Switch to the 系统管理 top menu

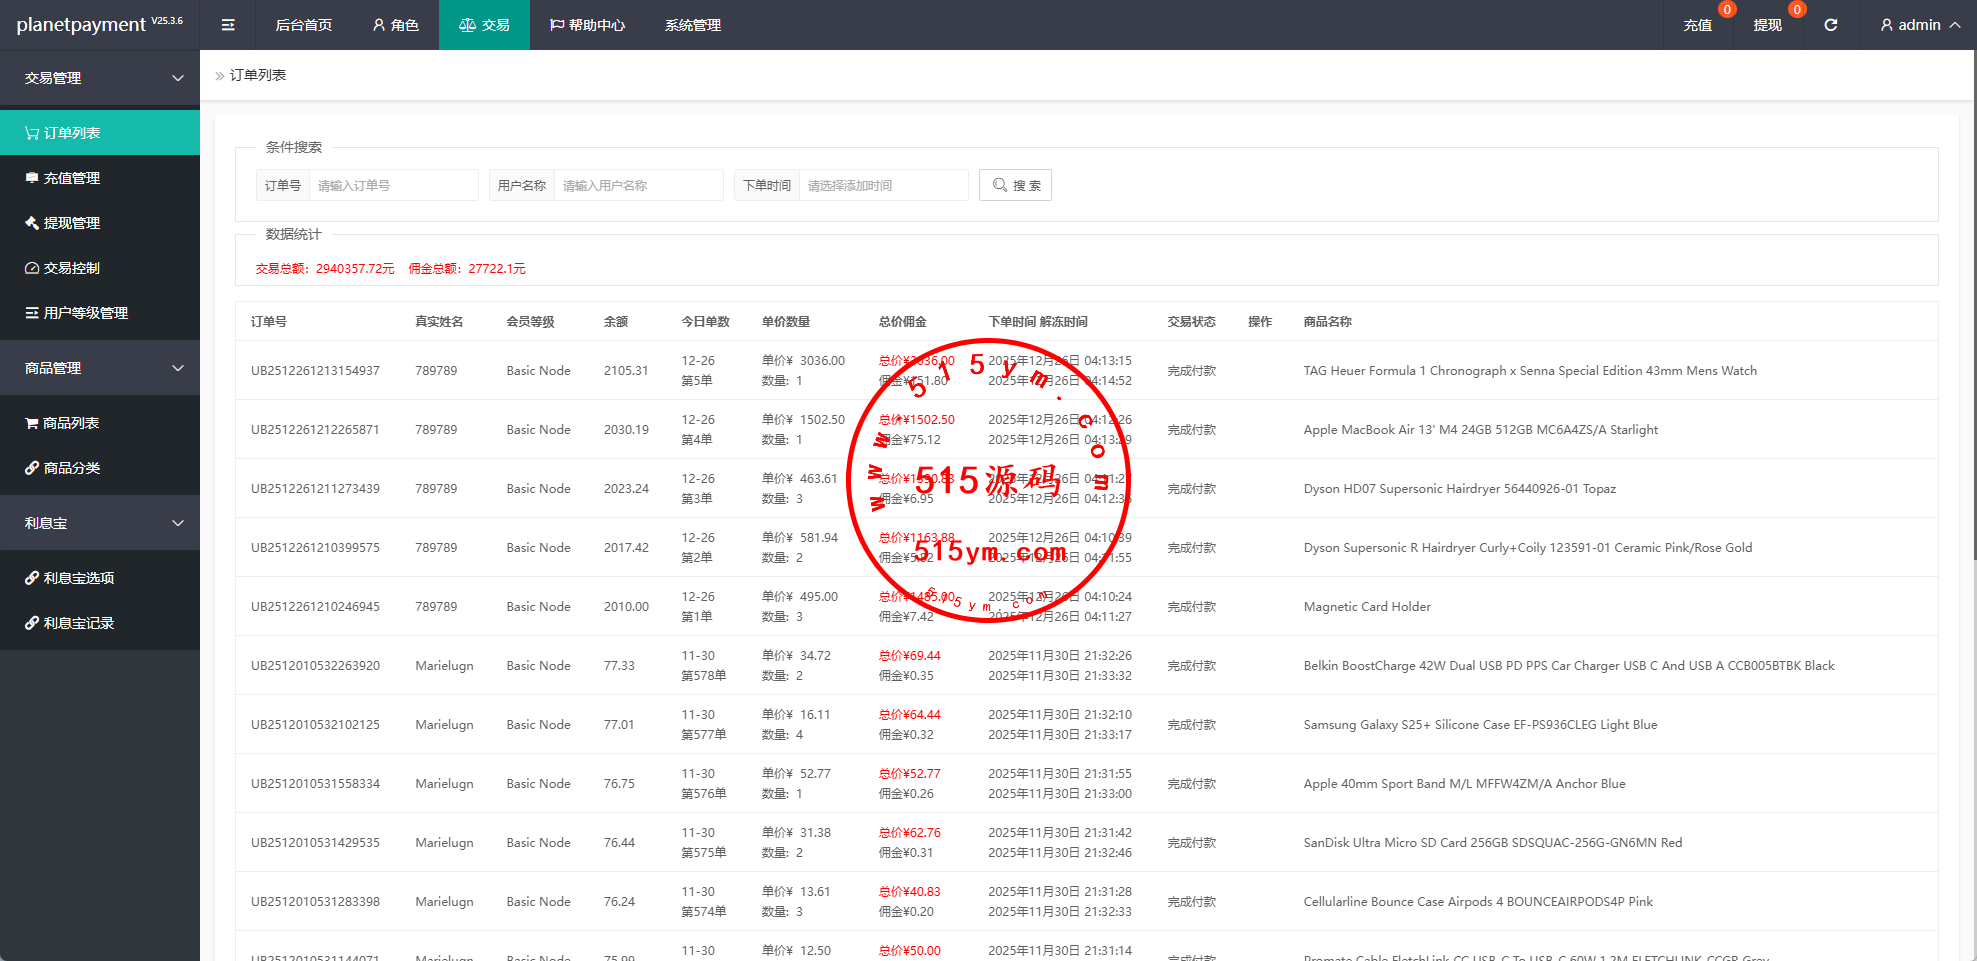click(692, 25)
